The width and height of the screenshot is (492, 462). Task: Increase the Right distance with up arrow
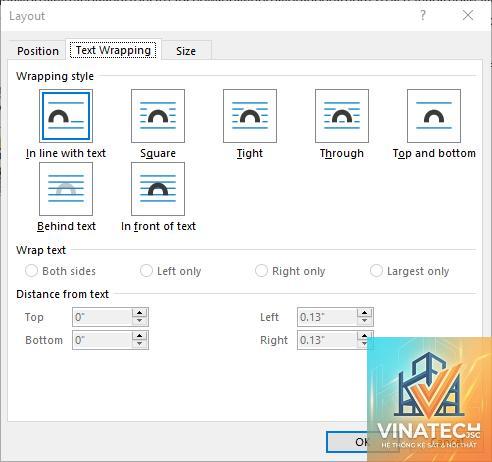pyautogui.click(x=365, y=335)
